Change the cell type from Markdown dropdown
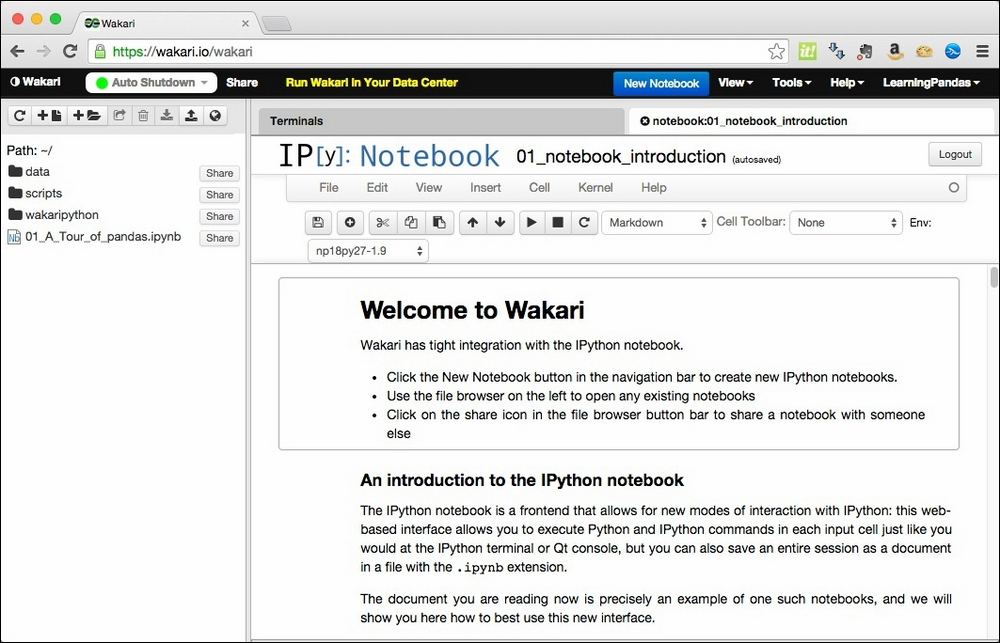This screenshot has width=1000, height=643. [657, 223]
